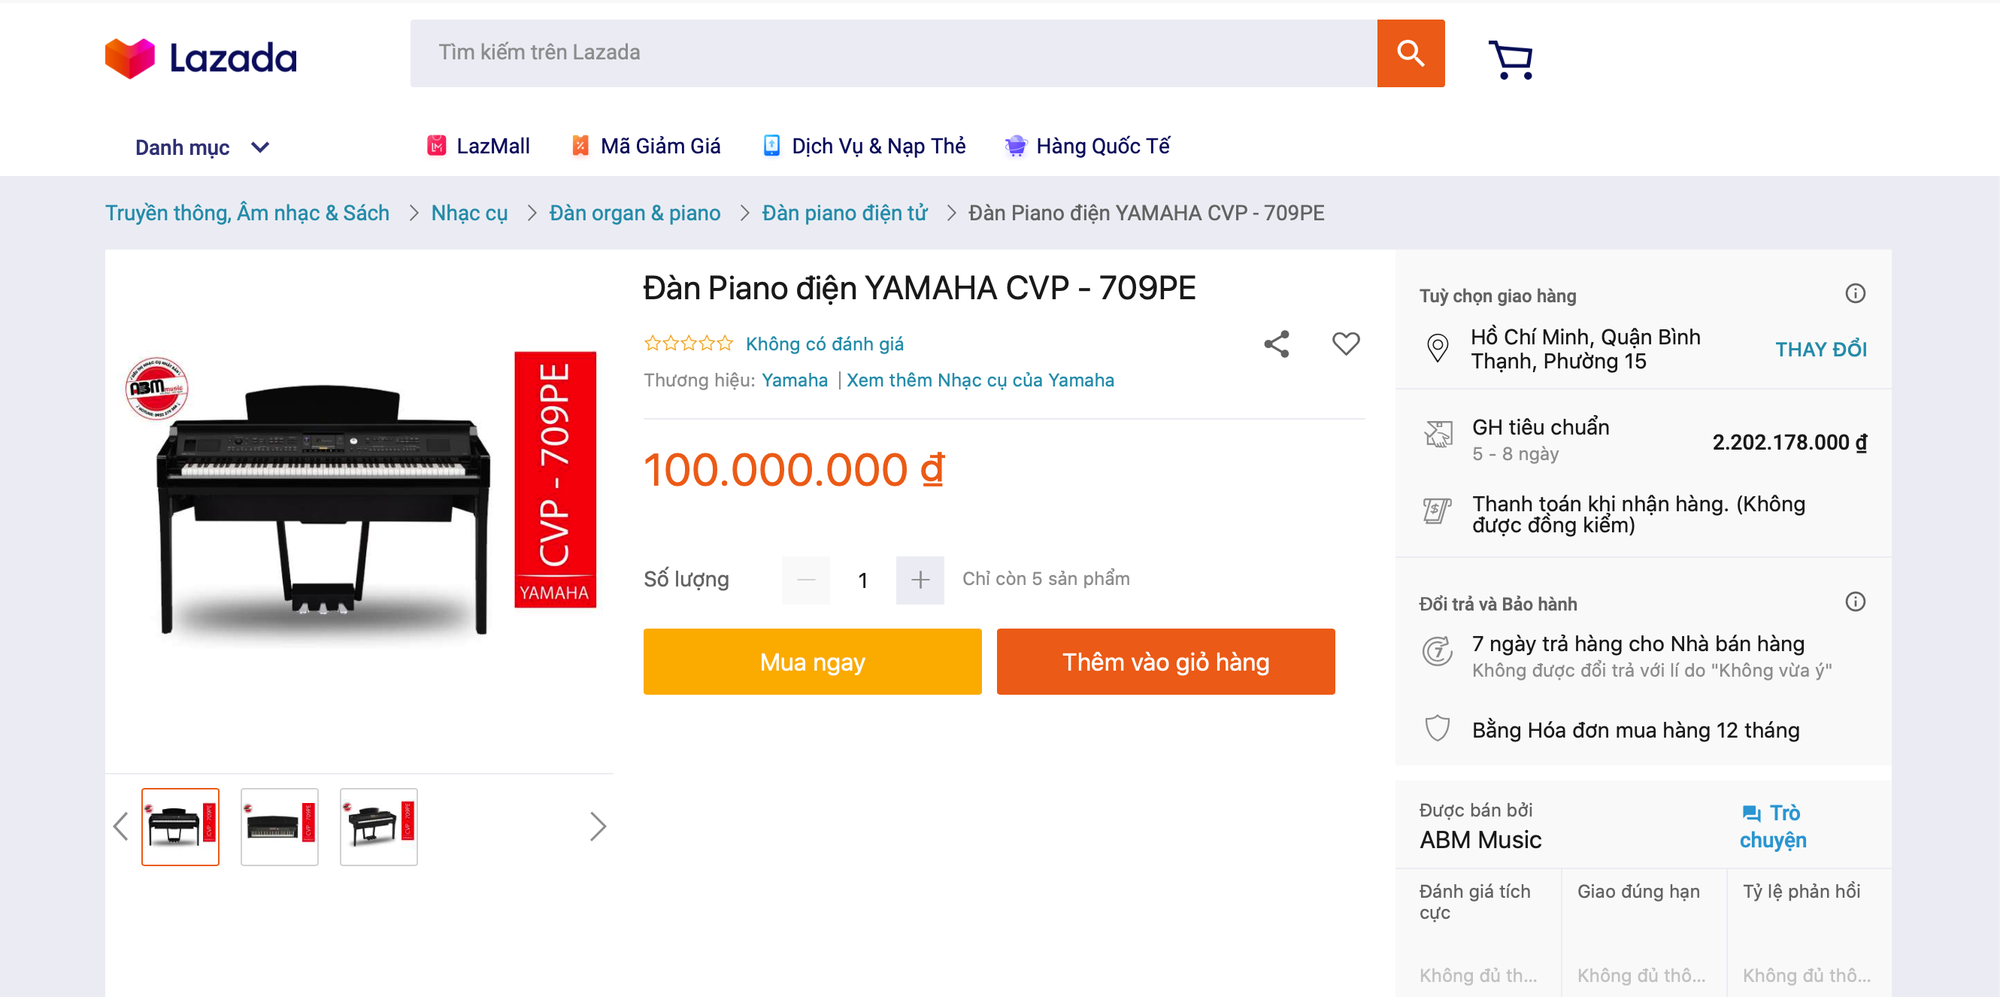
Task: Click Thêm vào giỏ hàng button
Action: (x=1166, y=662)
